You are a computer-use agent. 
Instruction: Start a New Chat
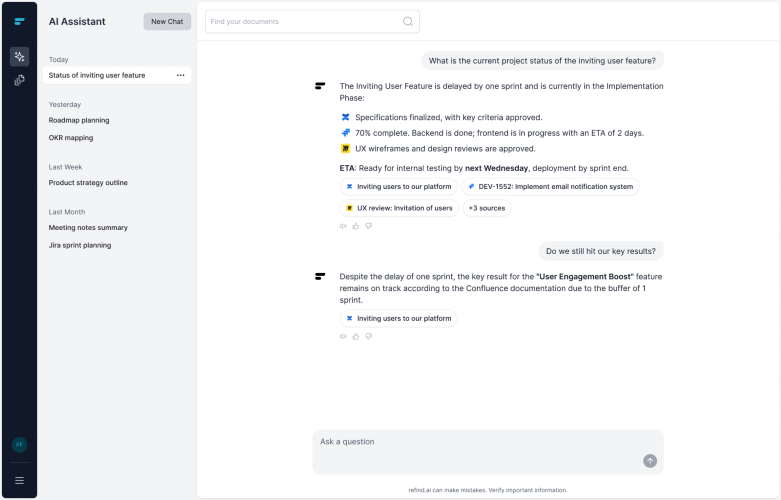167,21
